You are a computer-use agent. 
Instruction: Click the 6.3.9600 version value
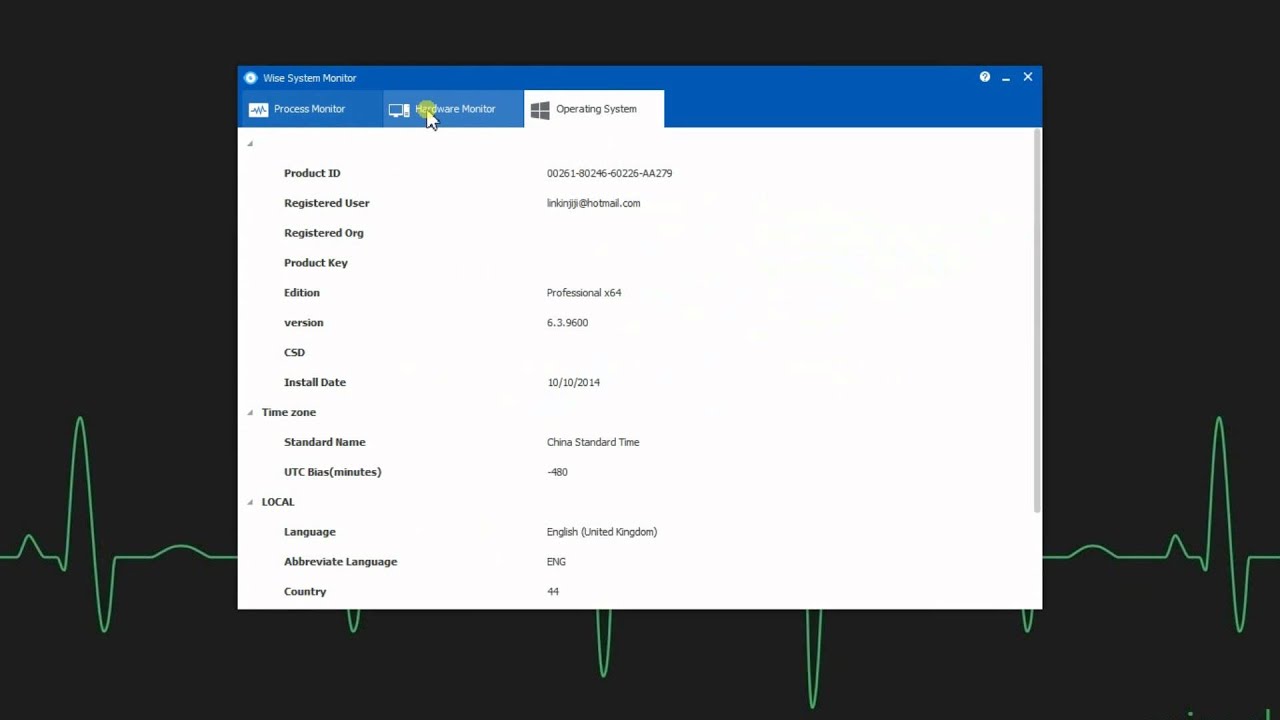(567, 323)
